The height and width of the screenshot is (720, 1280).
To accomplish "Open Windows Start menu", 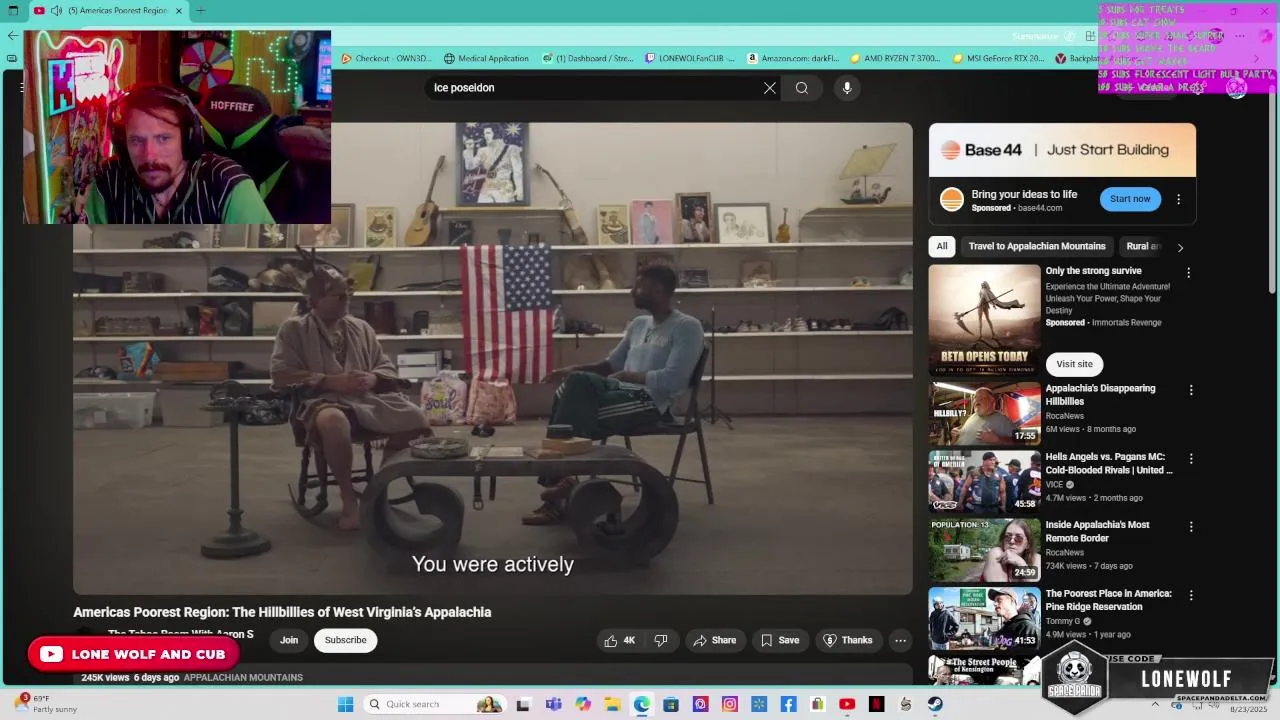I will [345, 704].
